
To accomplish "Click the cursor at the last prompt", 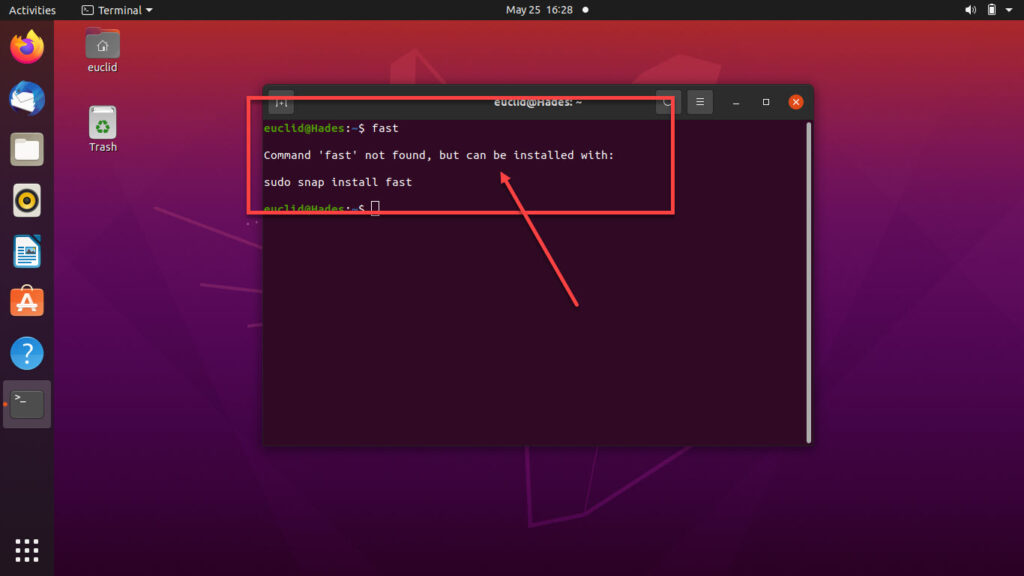I will tap(375, 208).
